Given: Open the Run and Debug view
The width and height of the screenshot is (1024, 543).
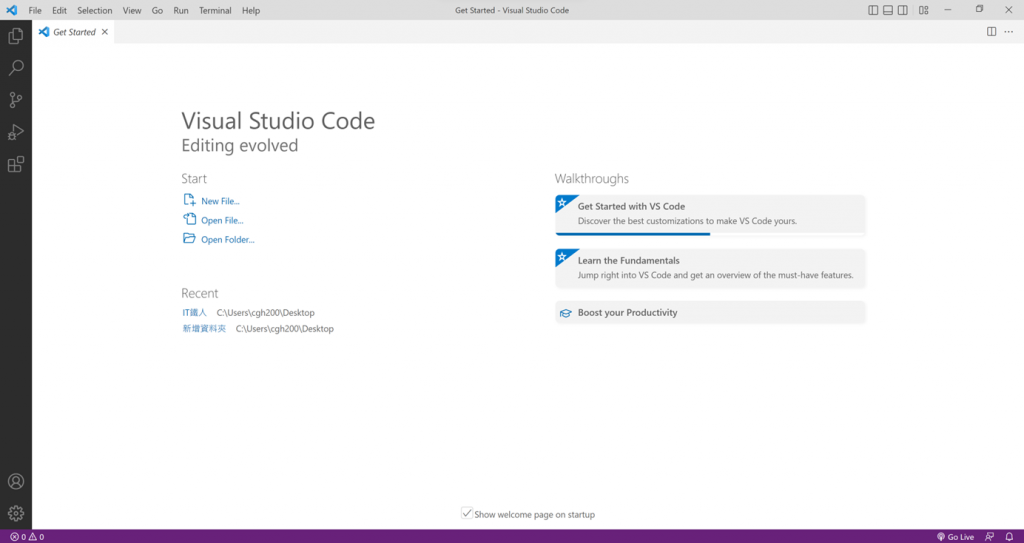Looking at the screenshot, I should click(x=16, y=132).
